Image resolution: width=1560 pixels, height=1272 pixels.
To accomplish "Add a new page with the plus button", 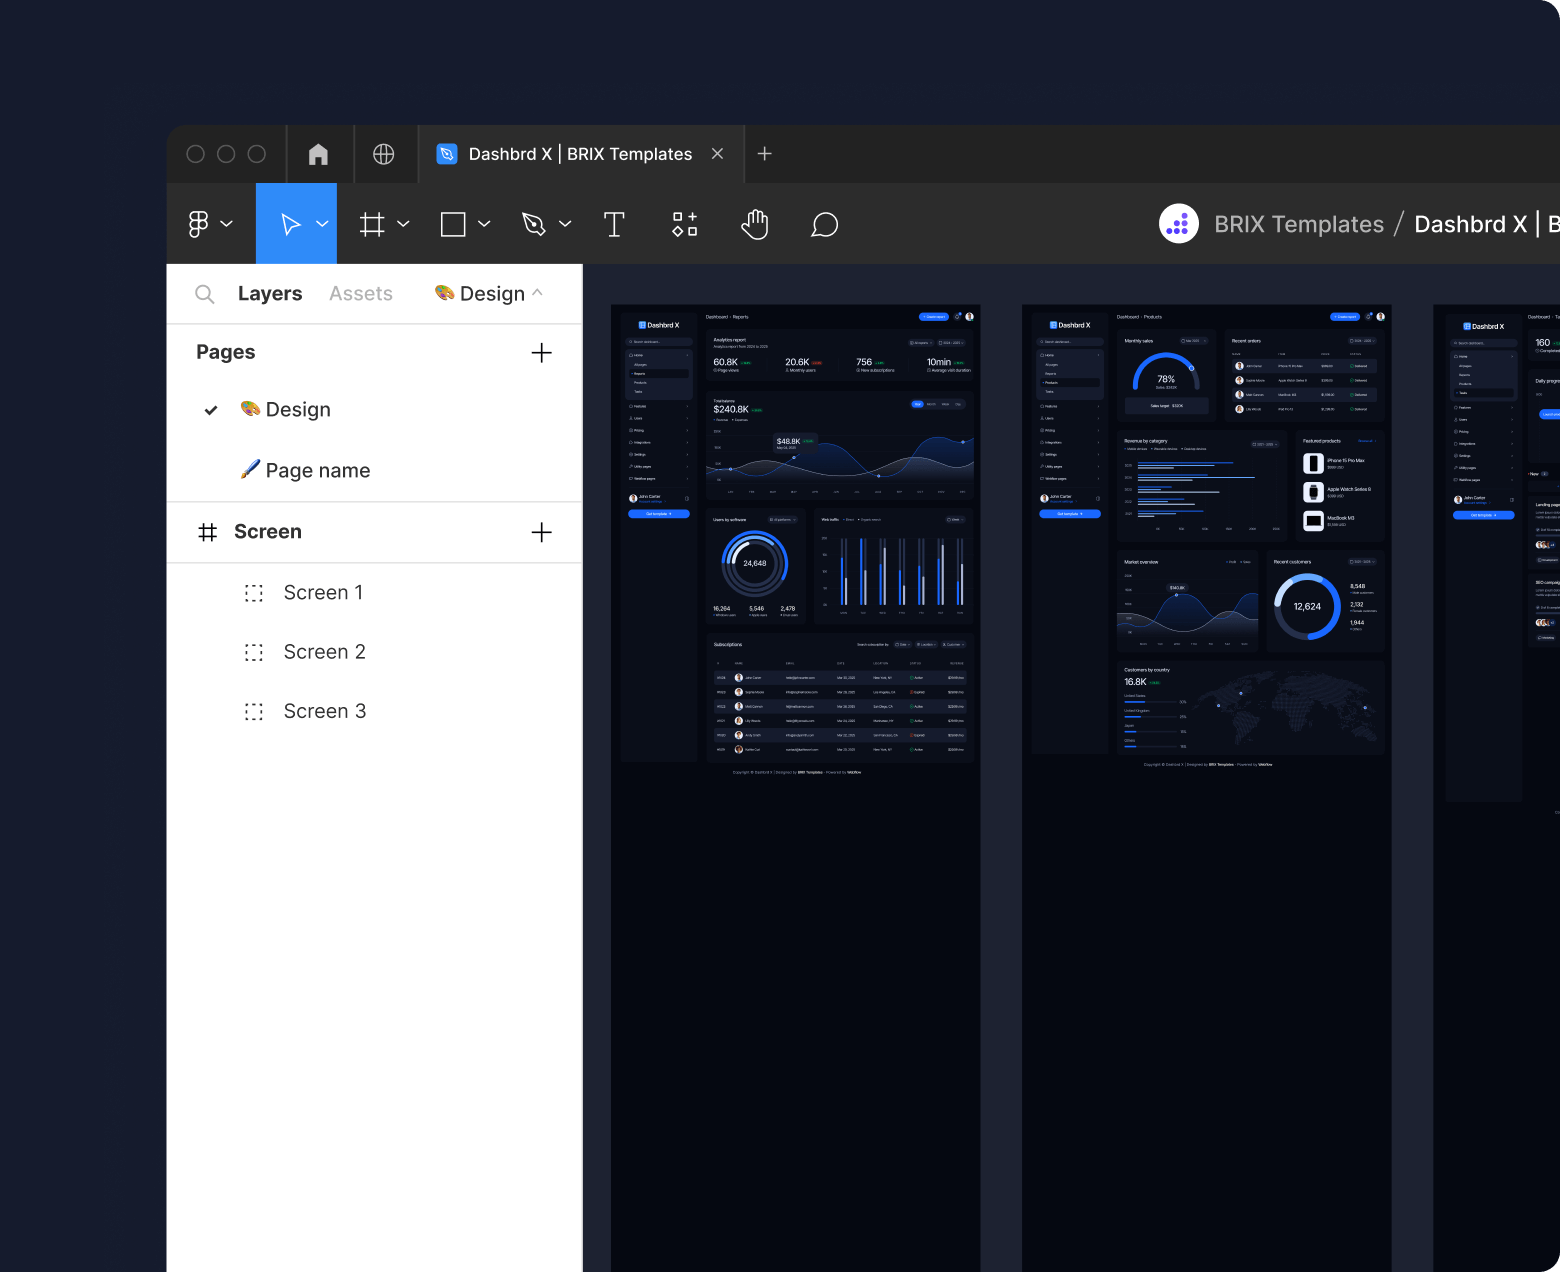I will coord(541,352).
